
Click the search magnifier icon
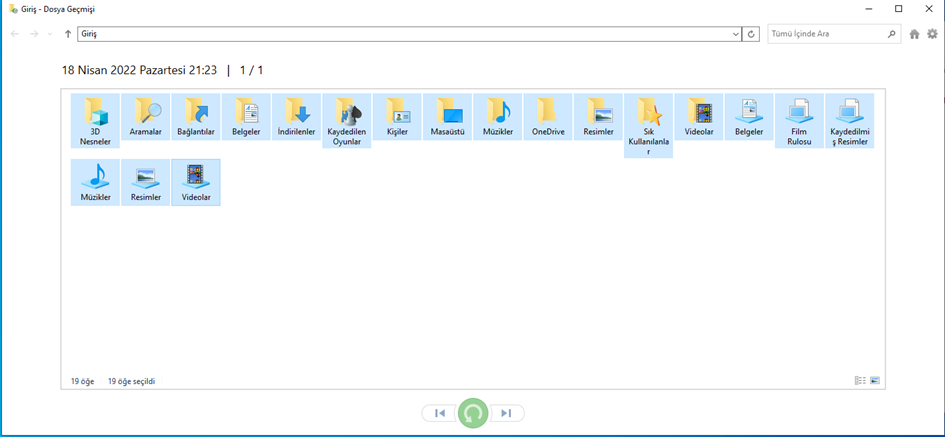coord(892,34)
